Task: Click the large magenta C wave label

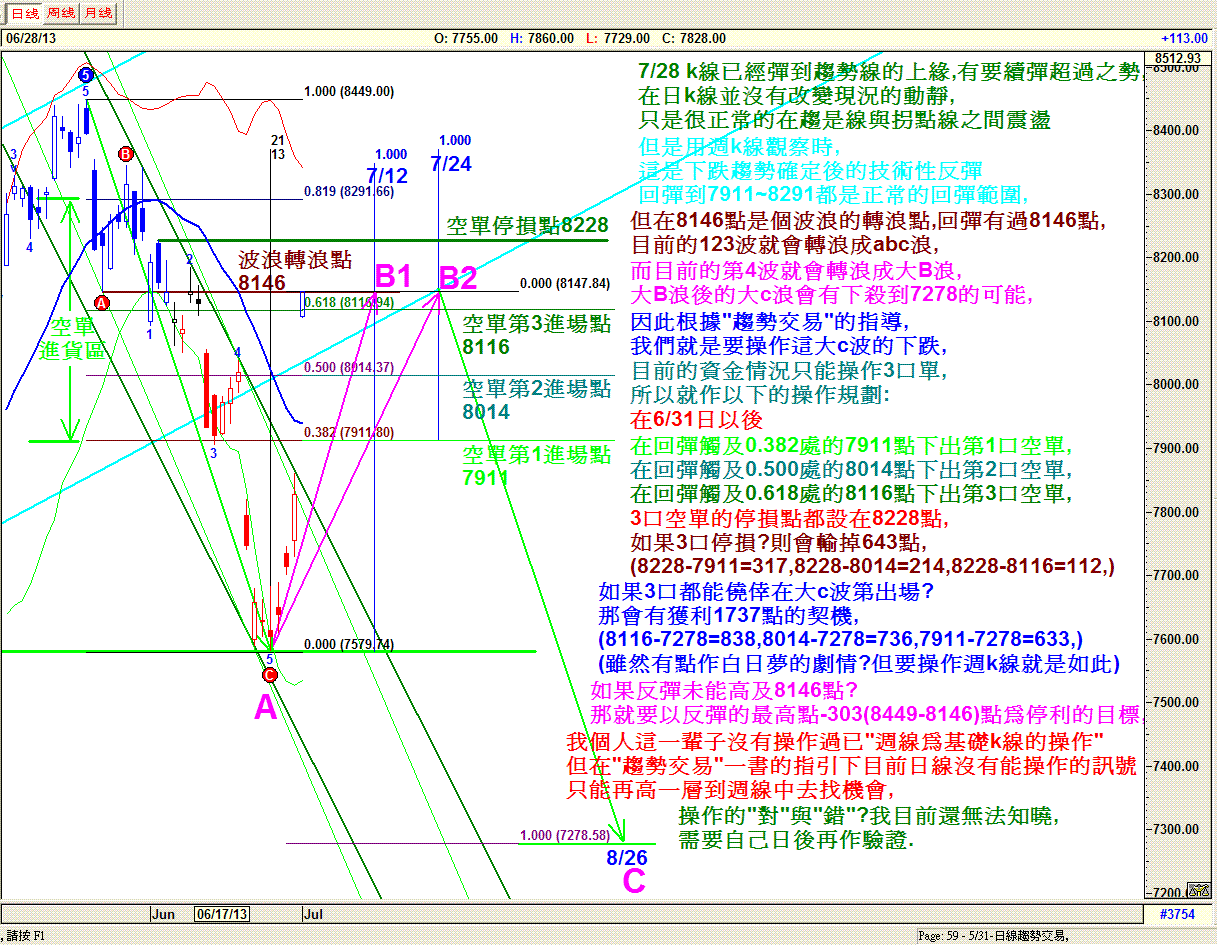Action: [634, 881]
